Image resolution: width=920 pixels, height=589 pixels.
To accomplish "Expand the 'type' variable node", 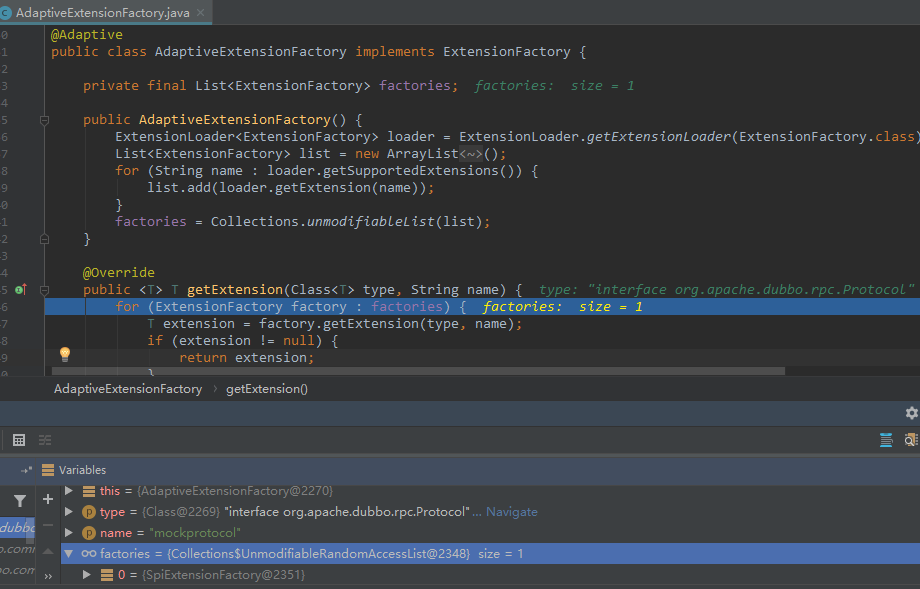I will [x=69, y=512].
